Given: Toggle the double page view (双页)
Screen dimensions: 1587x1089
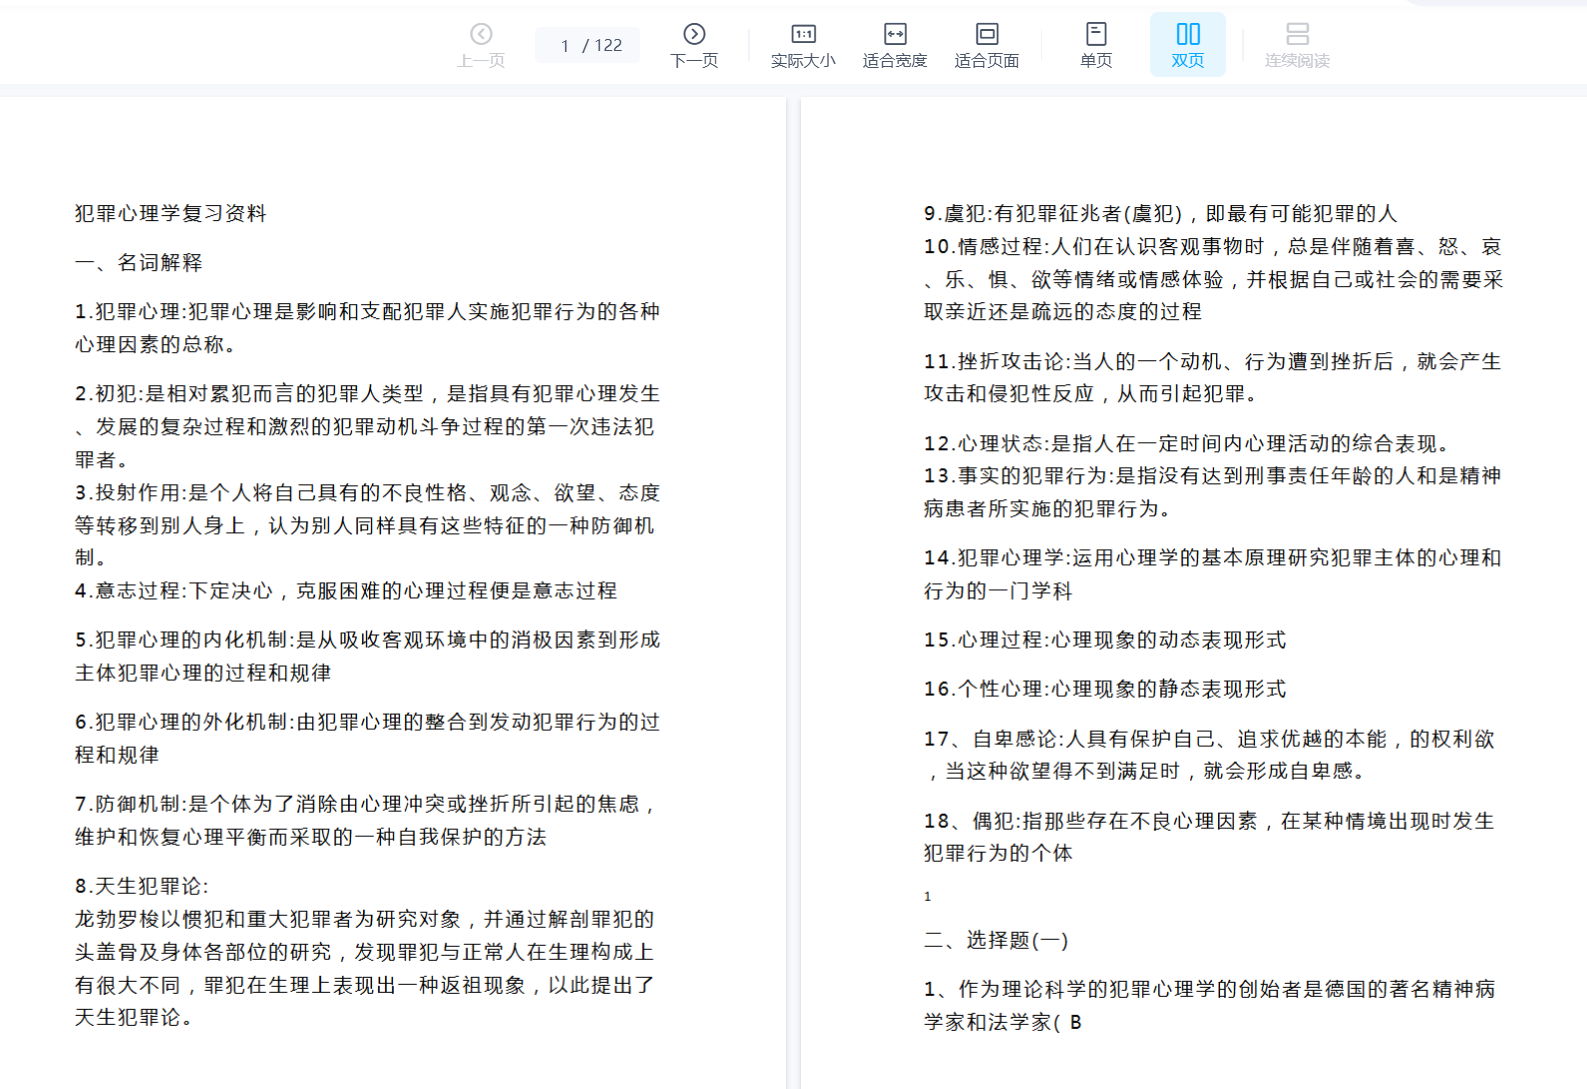Looking at the screenshot, I should 1187,45.
